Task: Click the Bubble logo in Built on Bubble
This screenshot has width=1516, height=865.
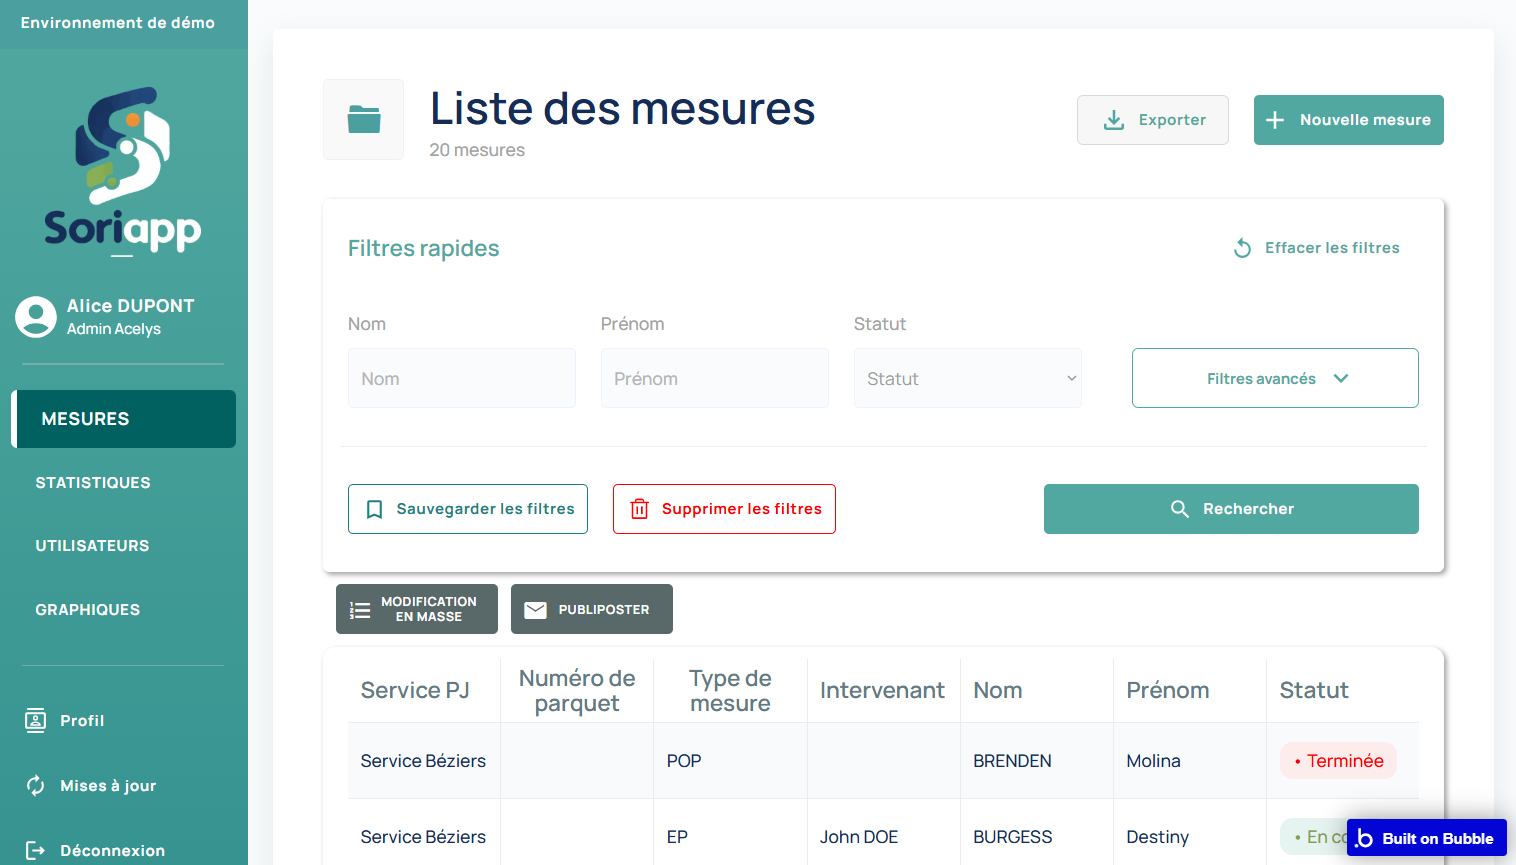Action: (1364, 838)
